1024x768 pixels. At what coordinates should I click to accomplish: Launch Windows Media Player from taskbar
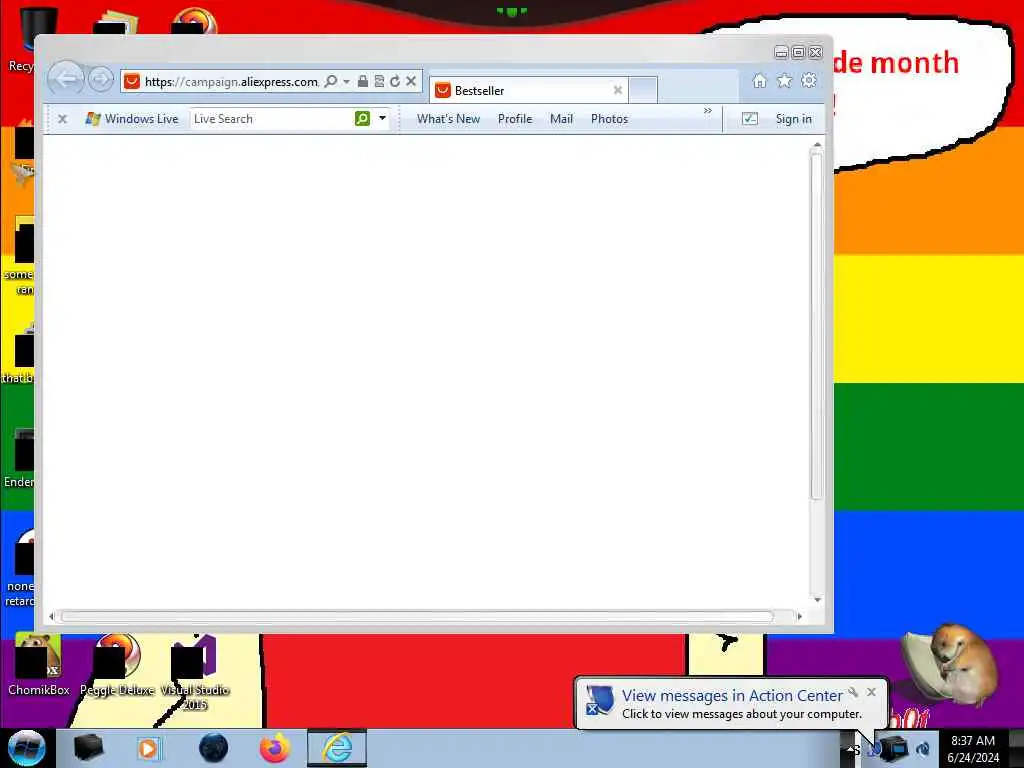click(148, 748)
